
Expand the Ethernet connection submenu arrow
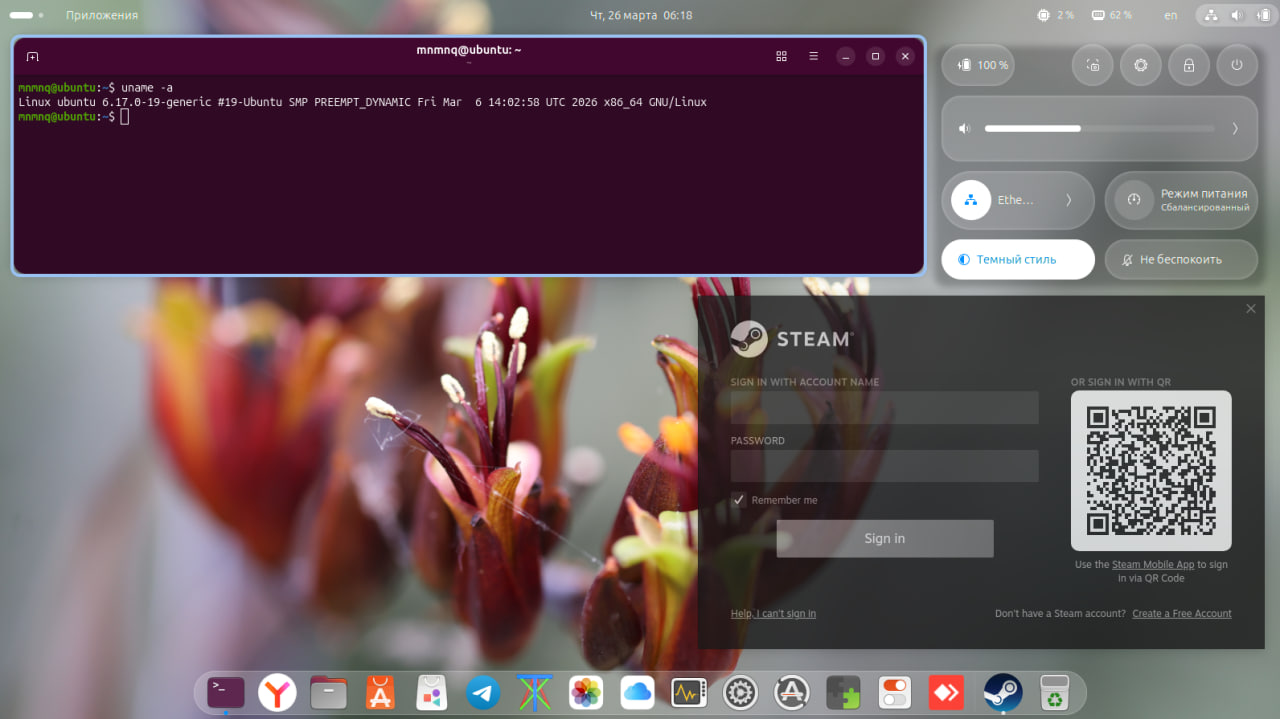pos(1068,200)
